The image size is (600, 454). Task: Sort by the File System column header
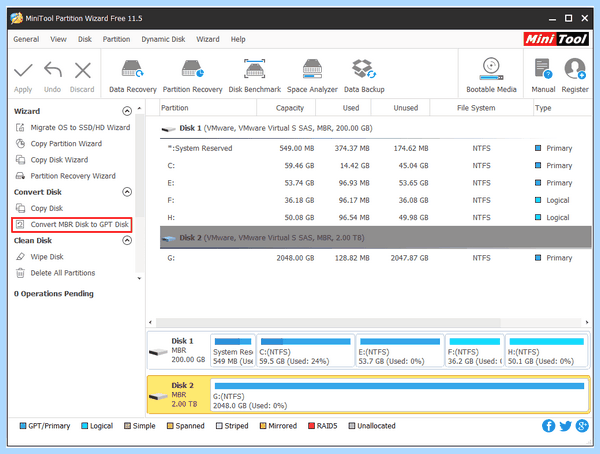coord(481,108)
